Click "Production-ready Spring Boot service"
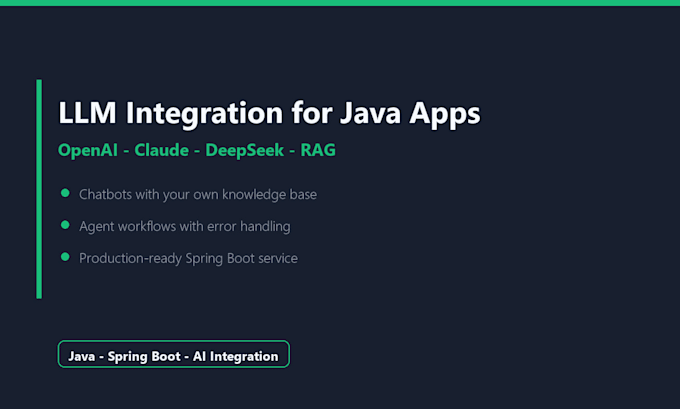680x409 pixels. click(188, 258)
